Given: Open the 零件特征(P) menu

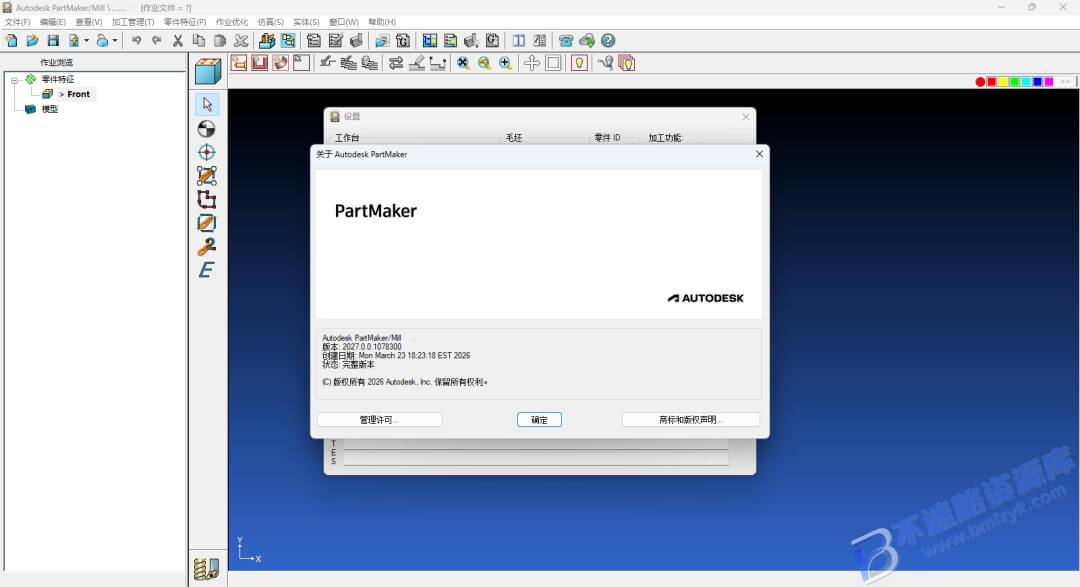Looking at the screenshot, I should coord(185,22).
